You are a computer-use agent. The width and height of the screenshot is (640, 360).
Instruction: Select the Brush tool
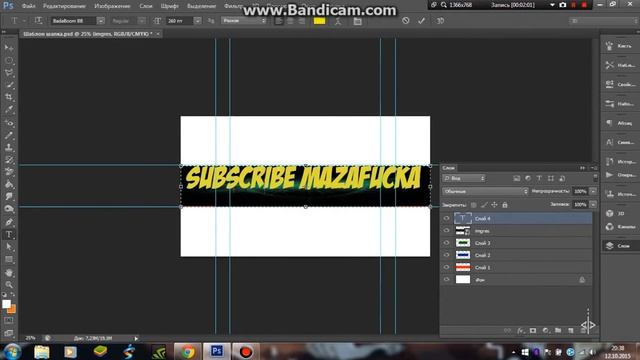click(x=9, y=135)
